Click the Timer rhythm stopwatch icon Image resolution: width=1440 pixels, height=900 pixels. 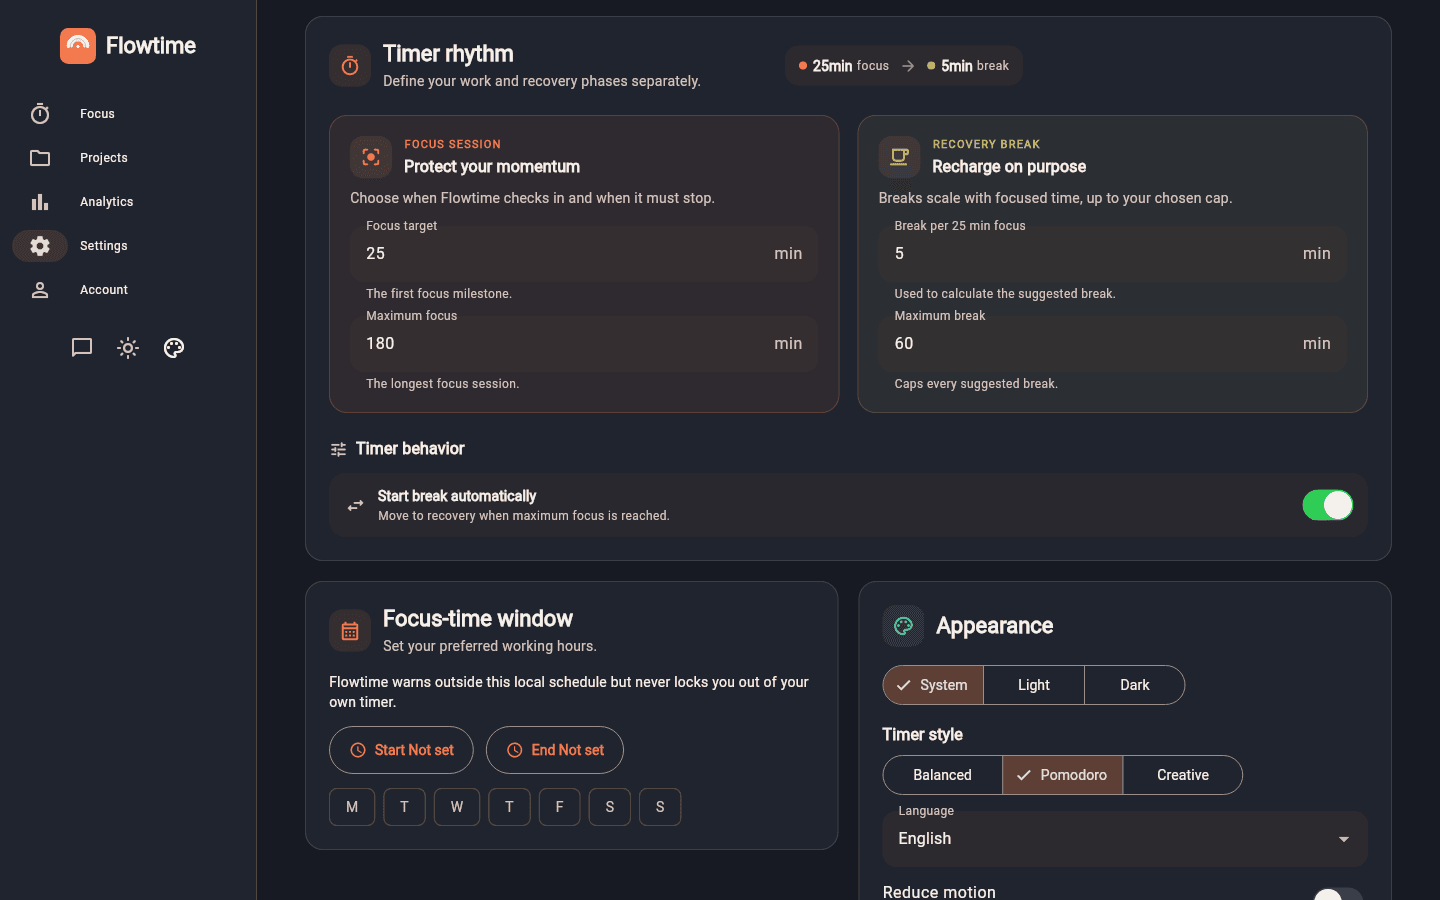pyautogui.click(x=350, y=66)
